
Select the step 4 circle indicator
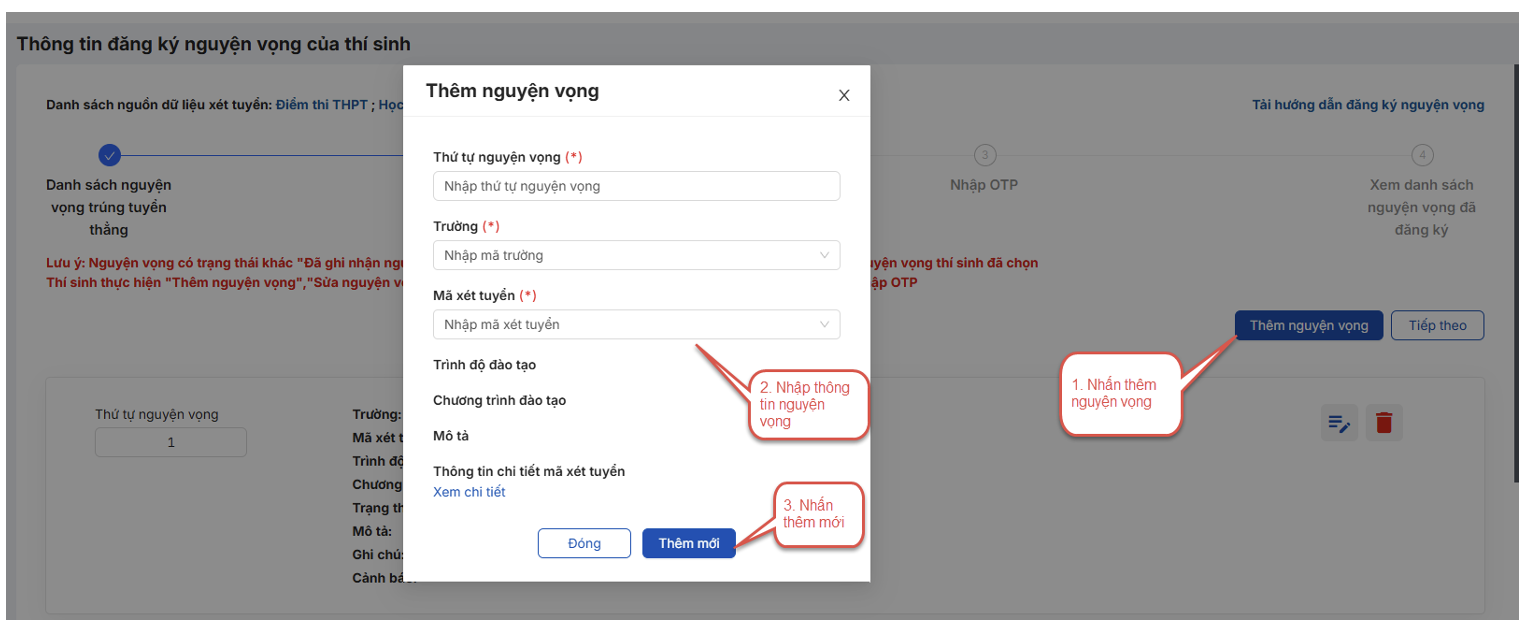point(1421,155)
